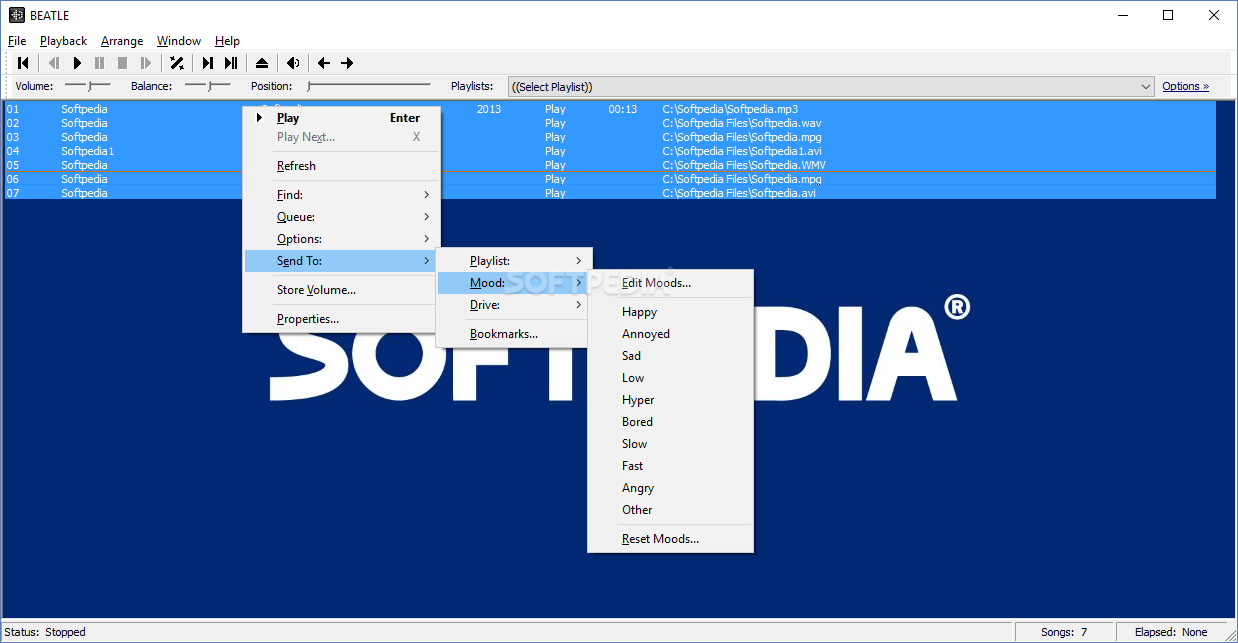Click the 2013 year cell
The height and width of the screenshot is (643, 1238).
pyautogui.click(x=489, y=109)
